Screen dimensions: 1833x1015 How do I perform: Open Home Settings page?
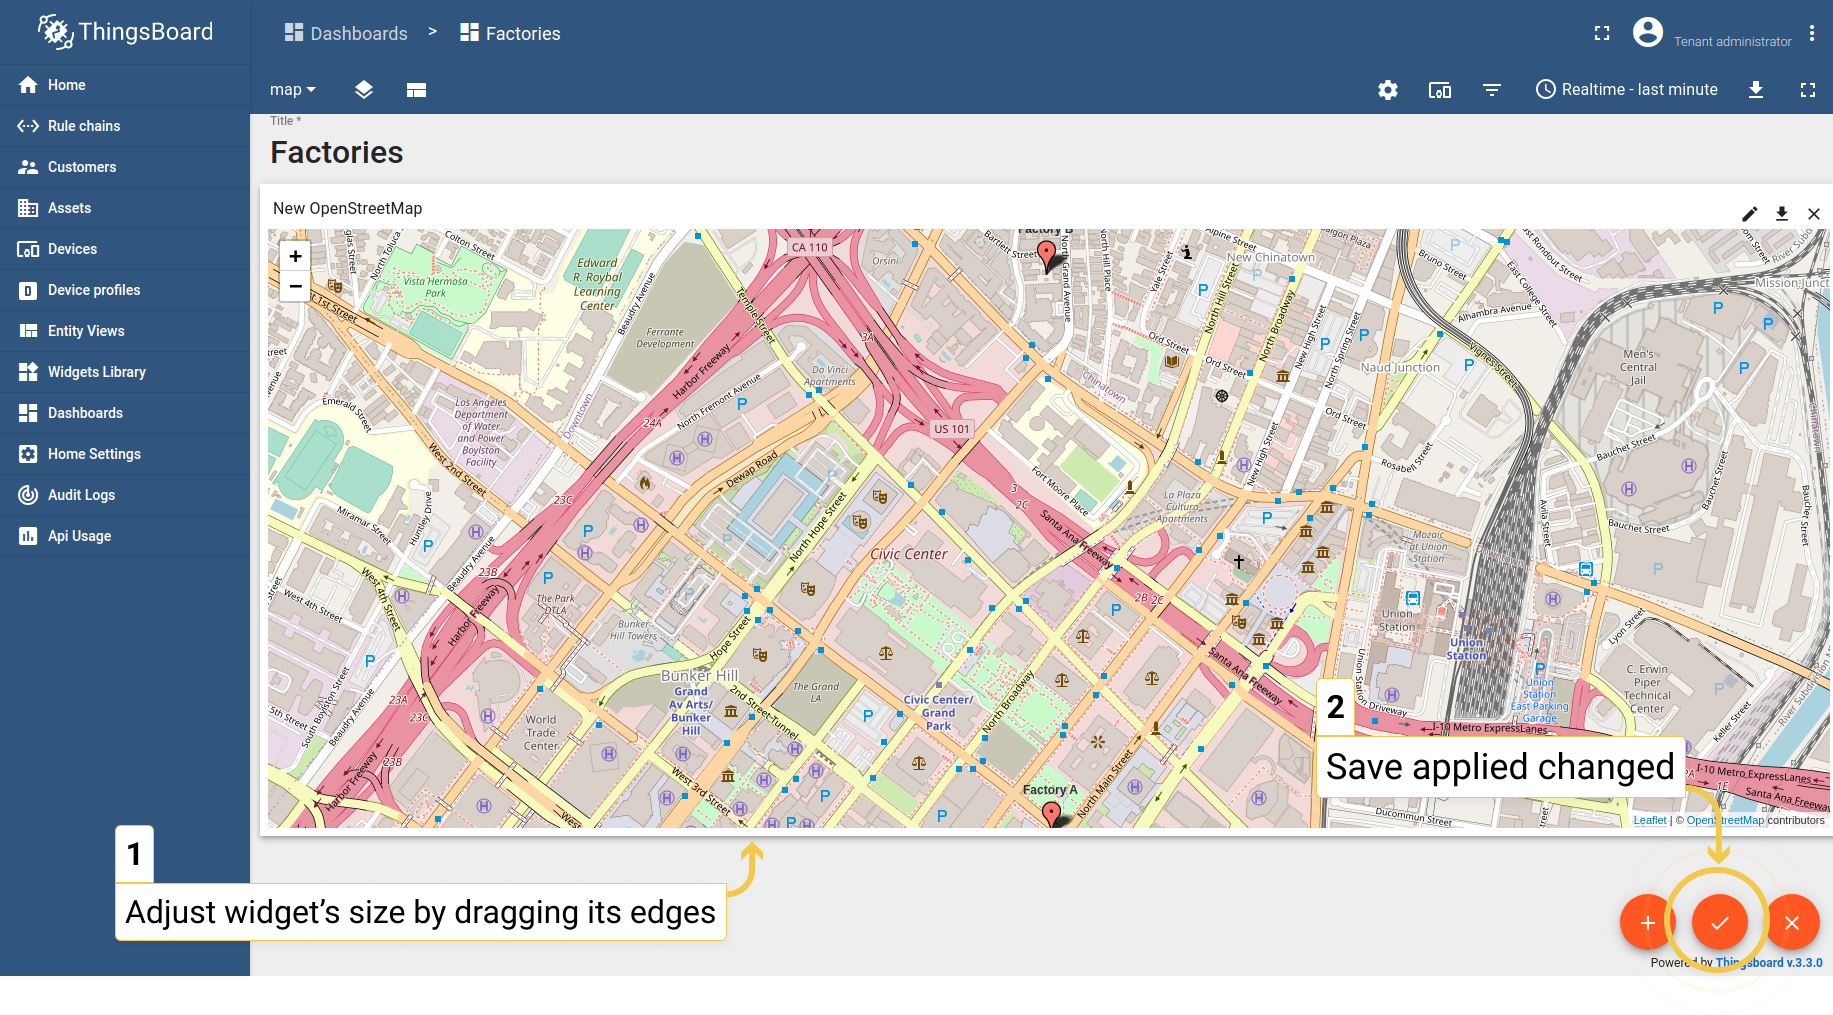tap(125, 454)
